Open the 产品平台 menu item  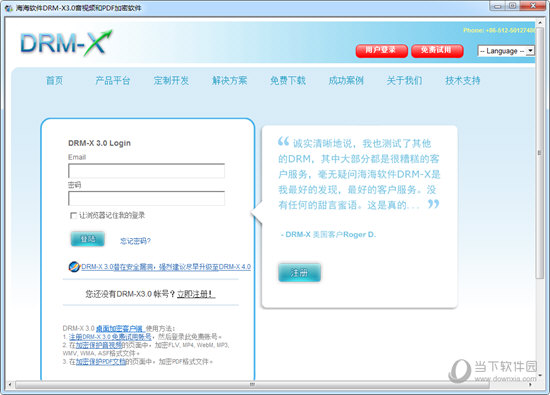113,81
